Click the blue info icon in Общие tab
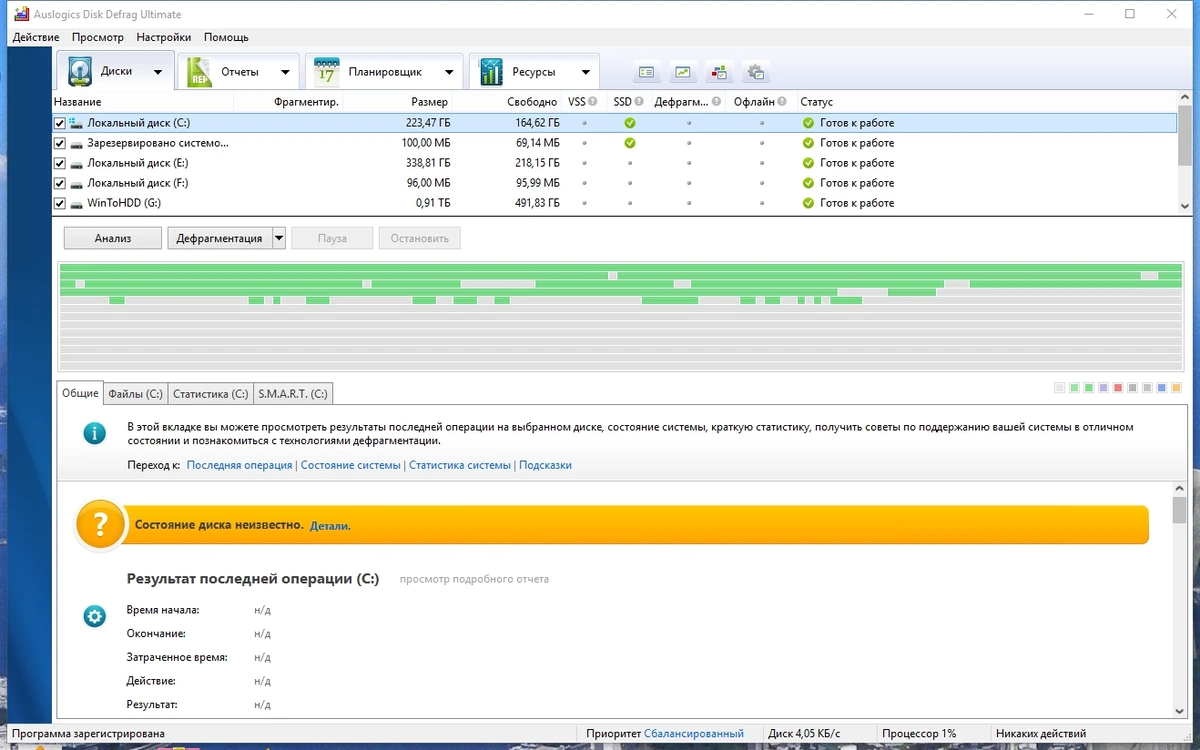This screenshot has height=750, width=1200. (94, 433)
